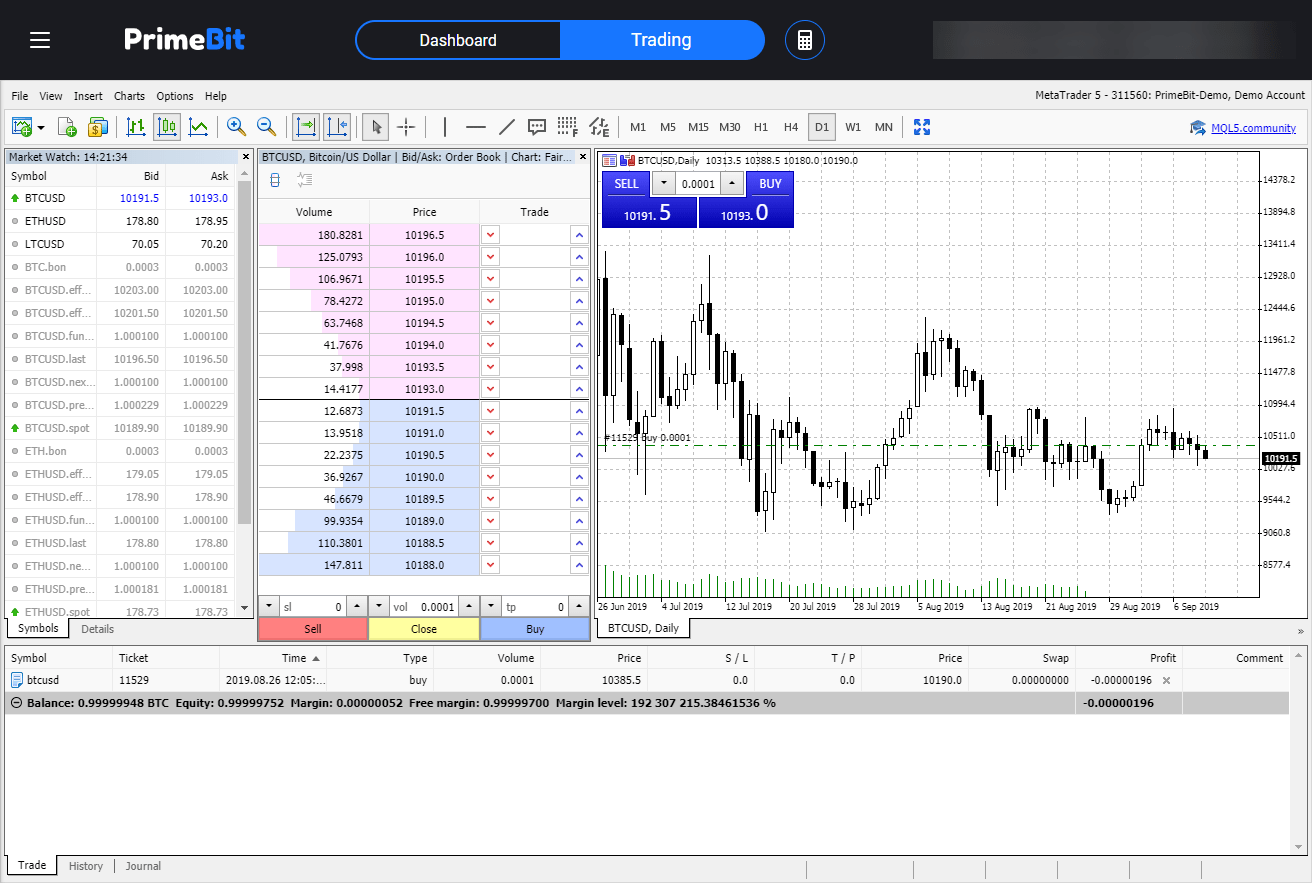
Task: Click the new chart window icon
Action: 22,127
